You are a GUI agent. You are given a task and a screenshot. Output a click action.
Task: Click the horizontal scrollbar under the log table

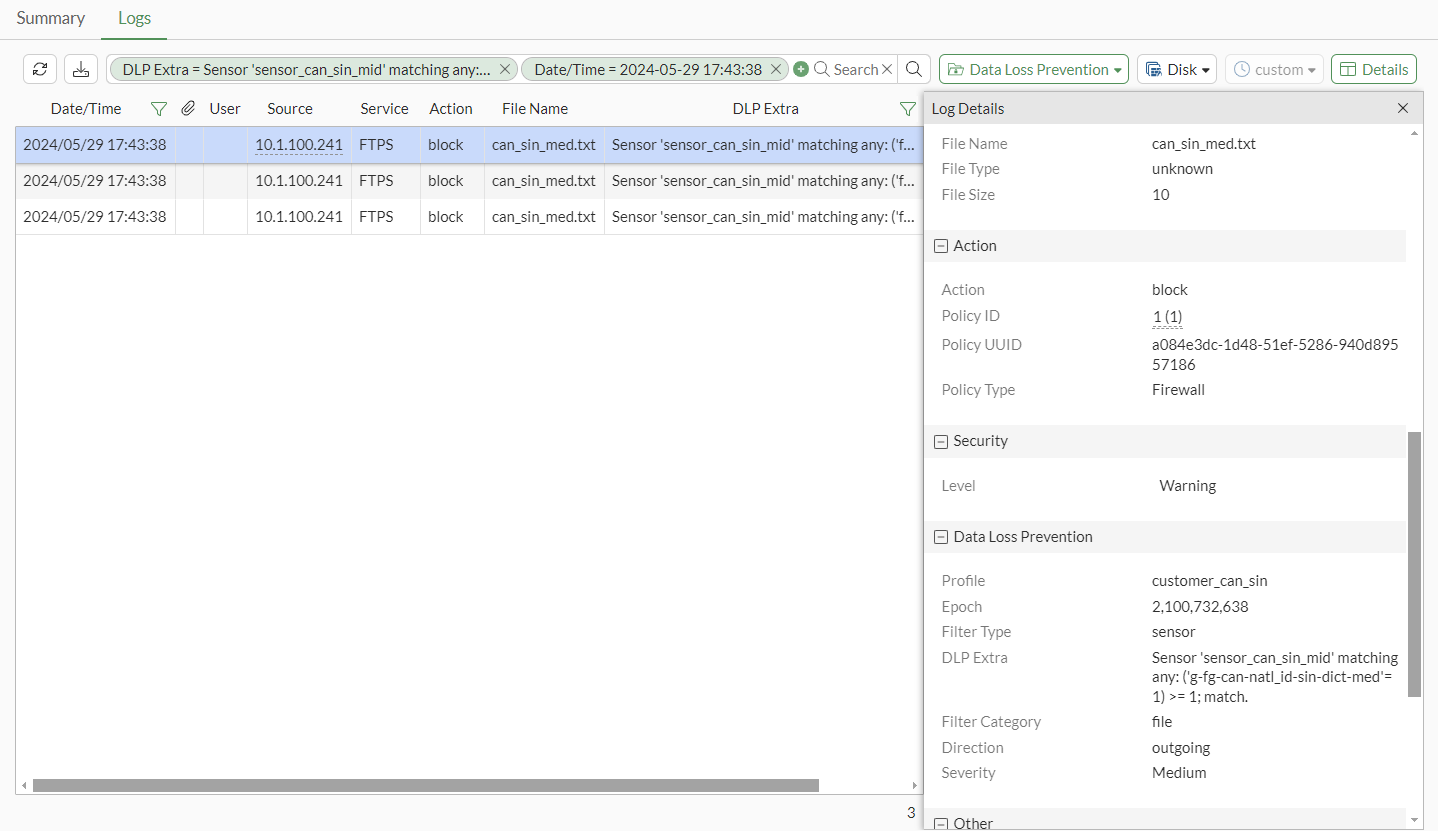point(425,785)
